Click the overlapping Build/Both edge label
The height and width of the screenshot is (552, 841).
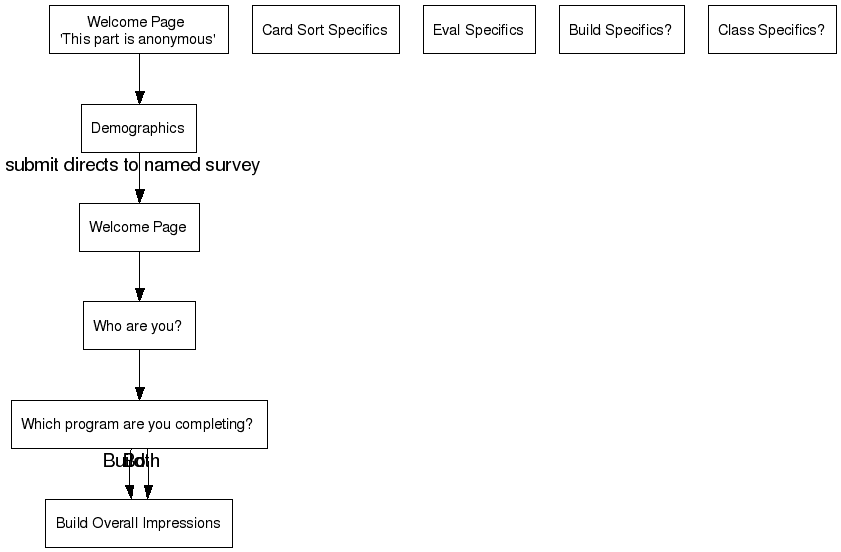(x=131, y=461)
